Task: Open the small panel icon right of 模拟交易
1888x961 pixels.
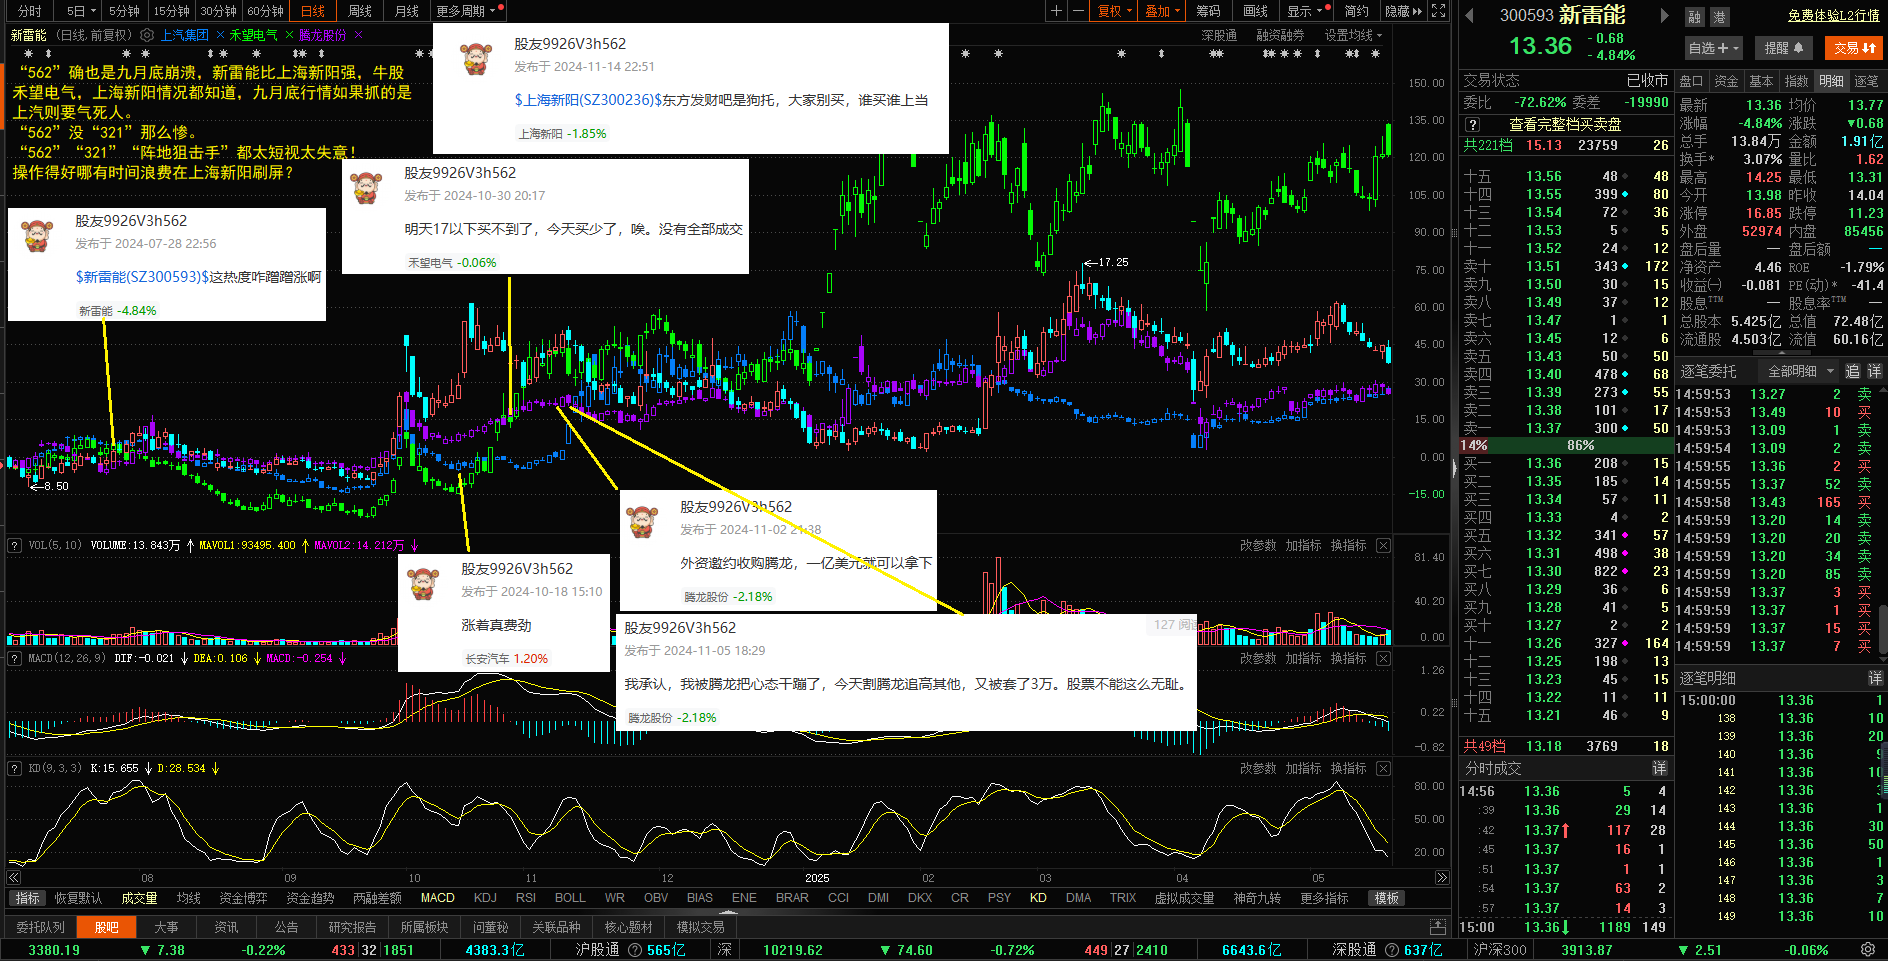Action: pyautogui.click(x=1438, y=926)
